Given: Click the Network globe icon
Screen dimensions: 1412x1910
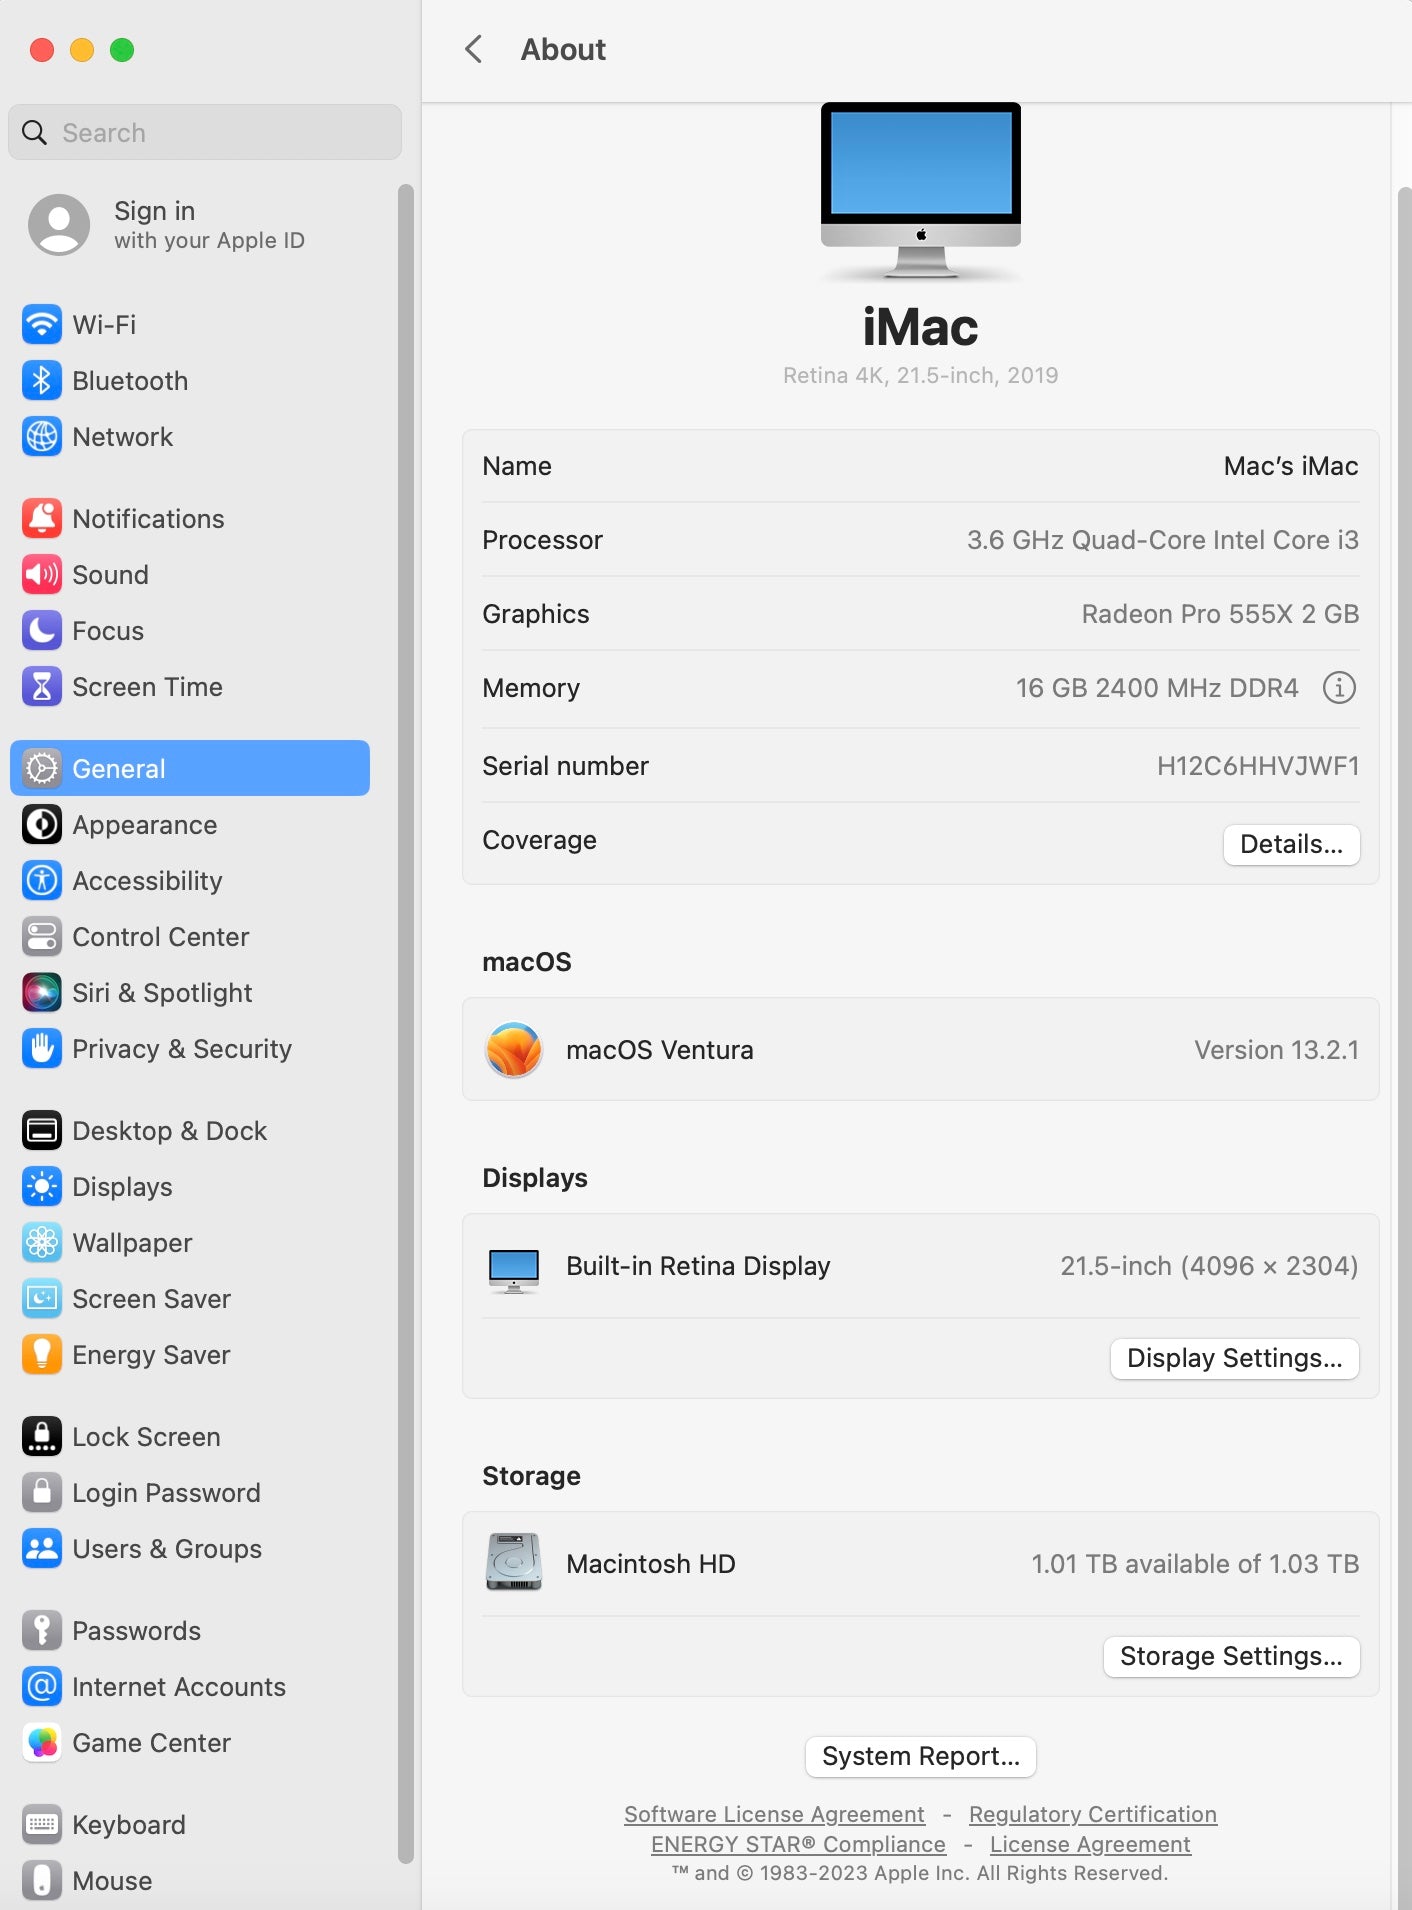Looking at the screenshot, I should (x=42, y=436).
